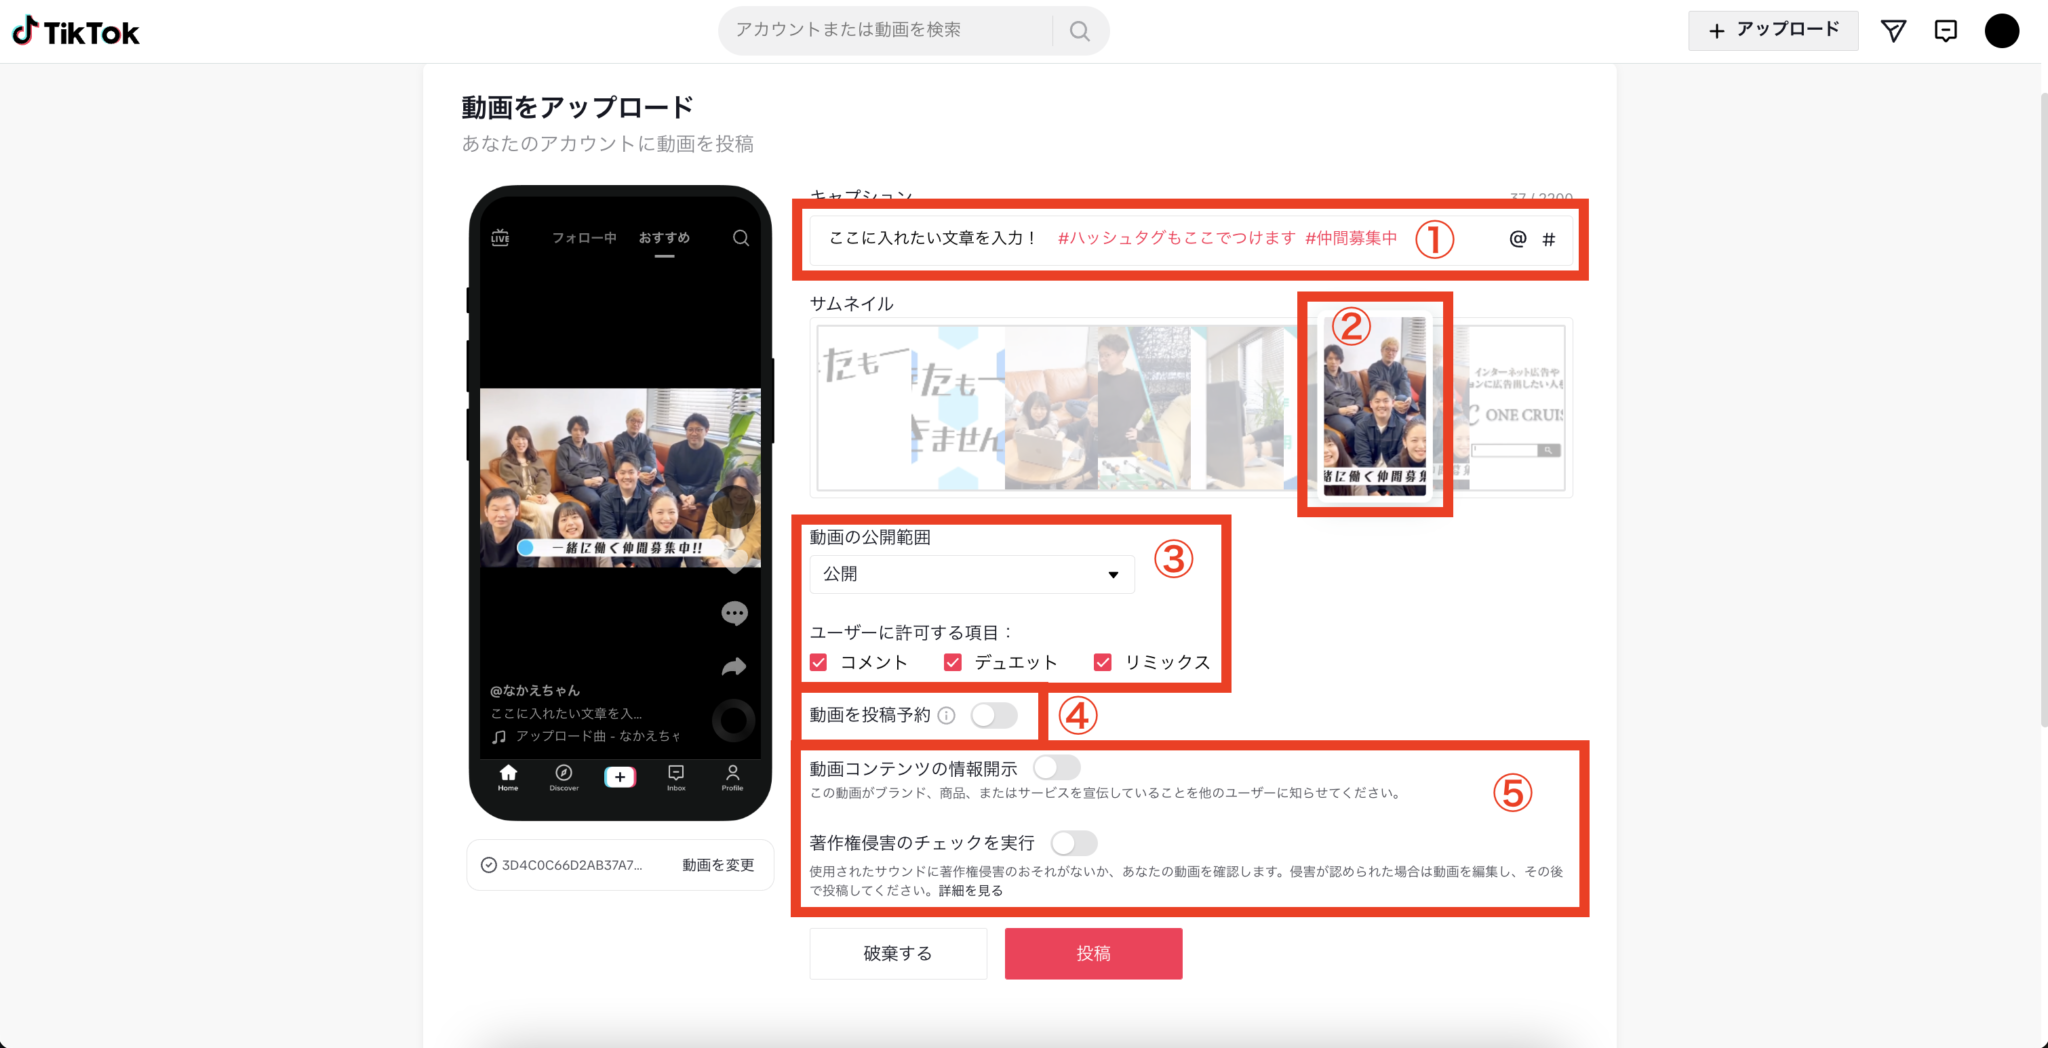Viewport: 2048px width, 1048px height.
Task: Uncheck the リミックス checkbox
Action: click(x=1103, y=662)
